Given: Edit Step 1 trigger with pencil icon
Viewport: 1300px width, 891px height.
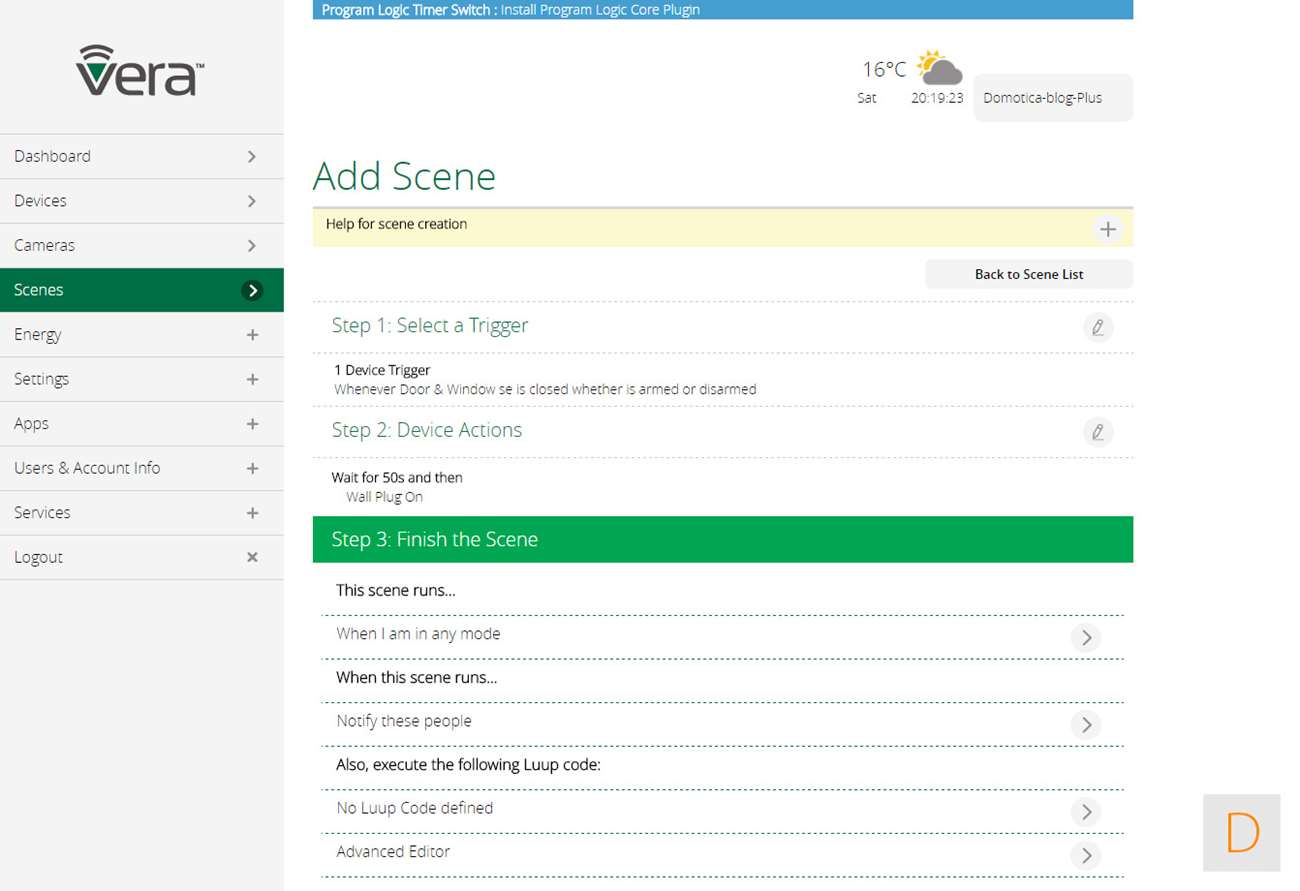Looking at the screenshot, I should point(1097,327).
